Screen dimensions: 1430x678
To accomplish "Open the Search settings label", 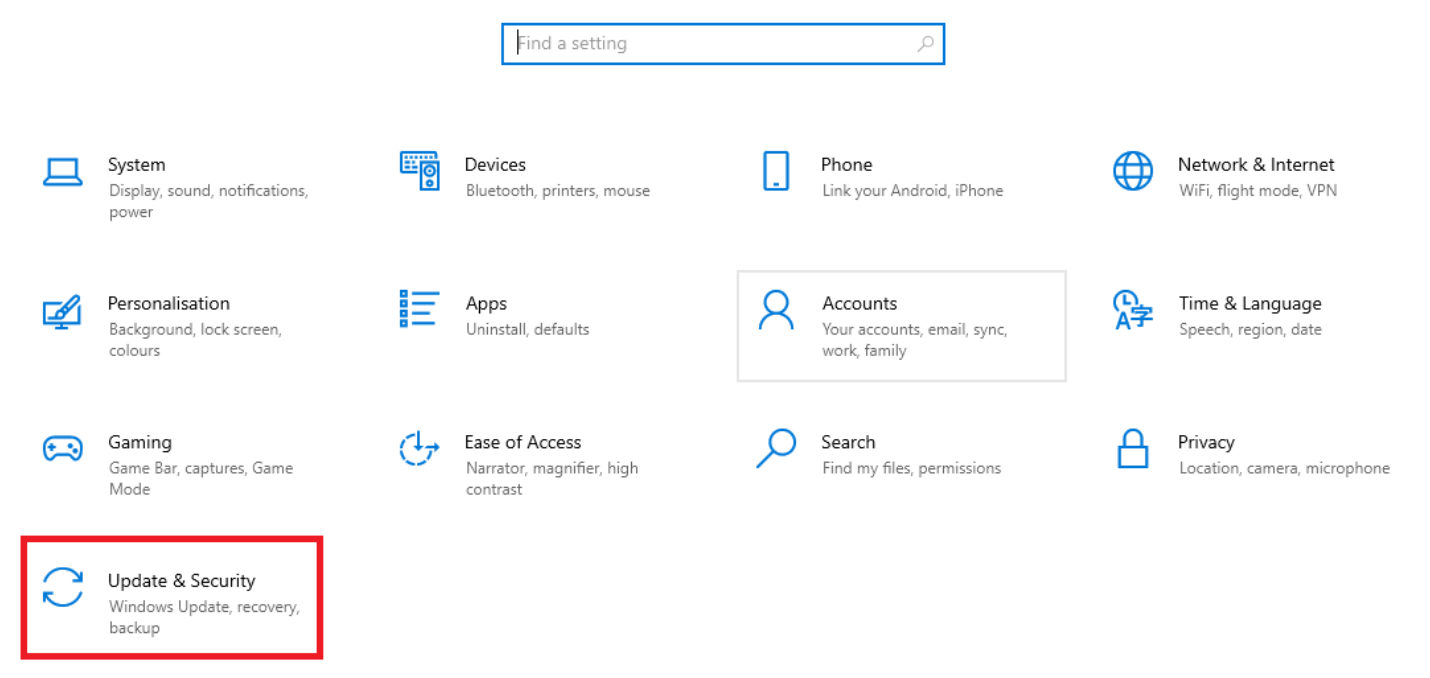I will tap(848, 442).
